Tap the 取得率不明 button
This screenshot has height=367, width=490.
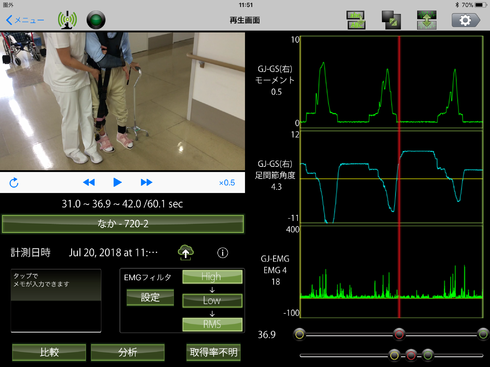click(x=213, y=352)
